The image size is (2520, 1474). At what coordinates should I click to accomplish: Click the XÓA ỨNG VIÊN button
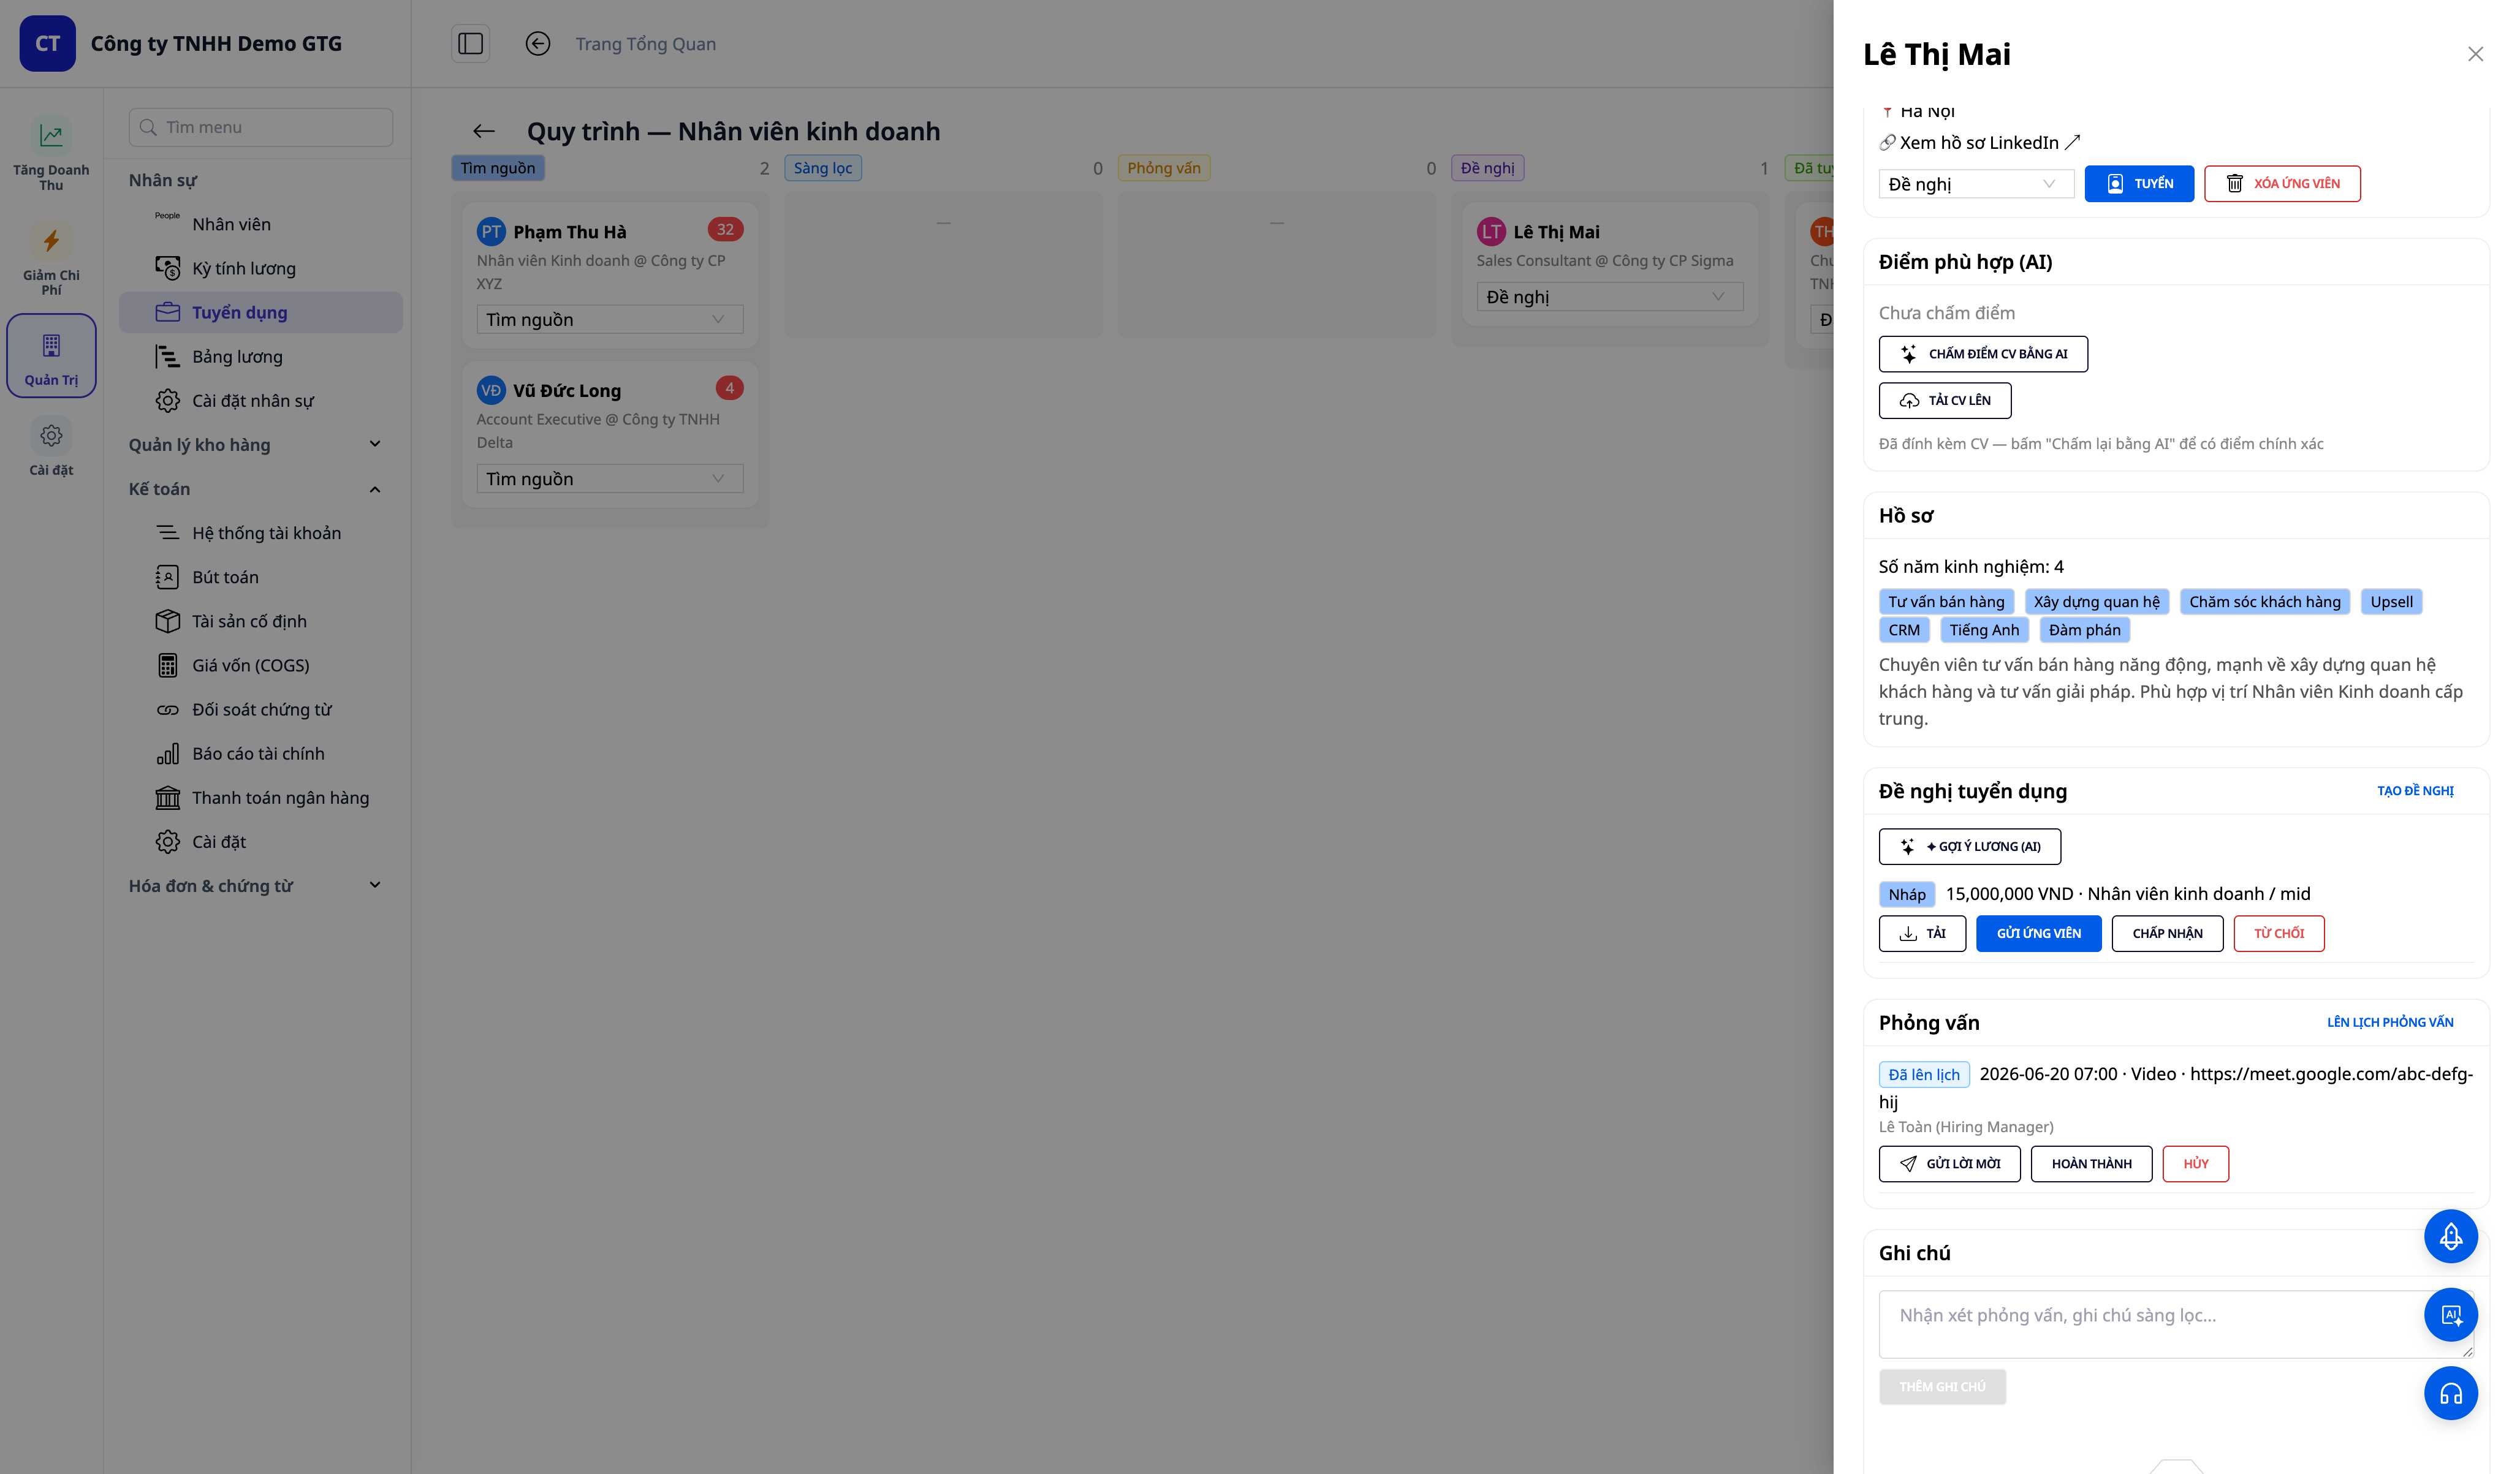tap(2282, 184)
